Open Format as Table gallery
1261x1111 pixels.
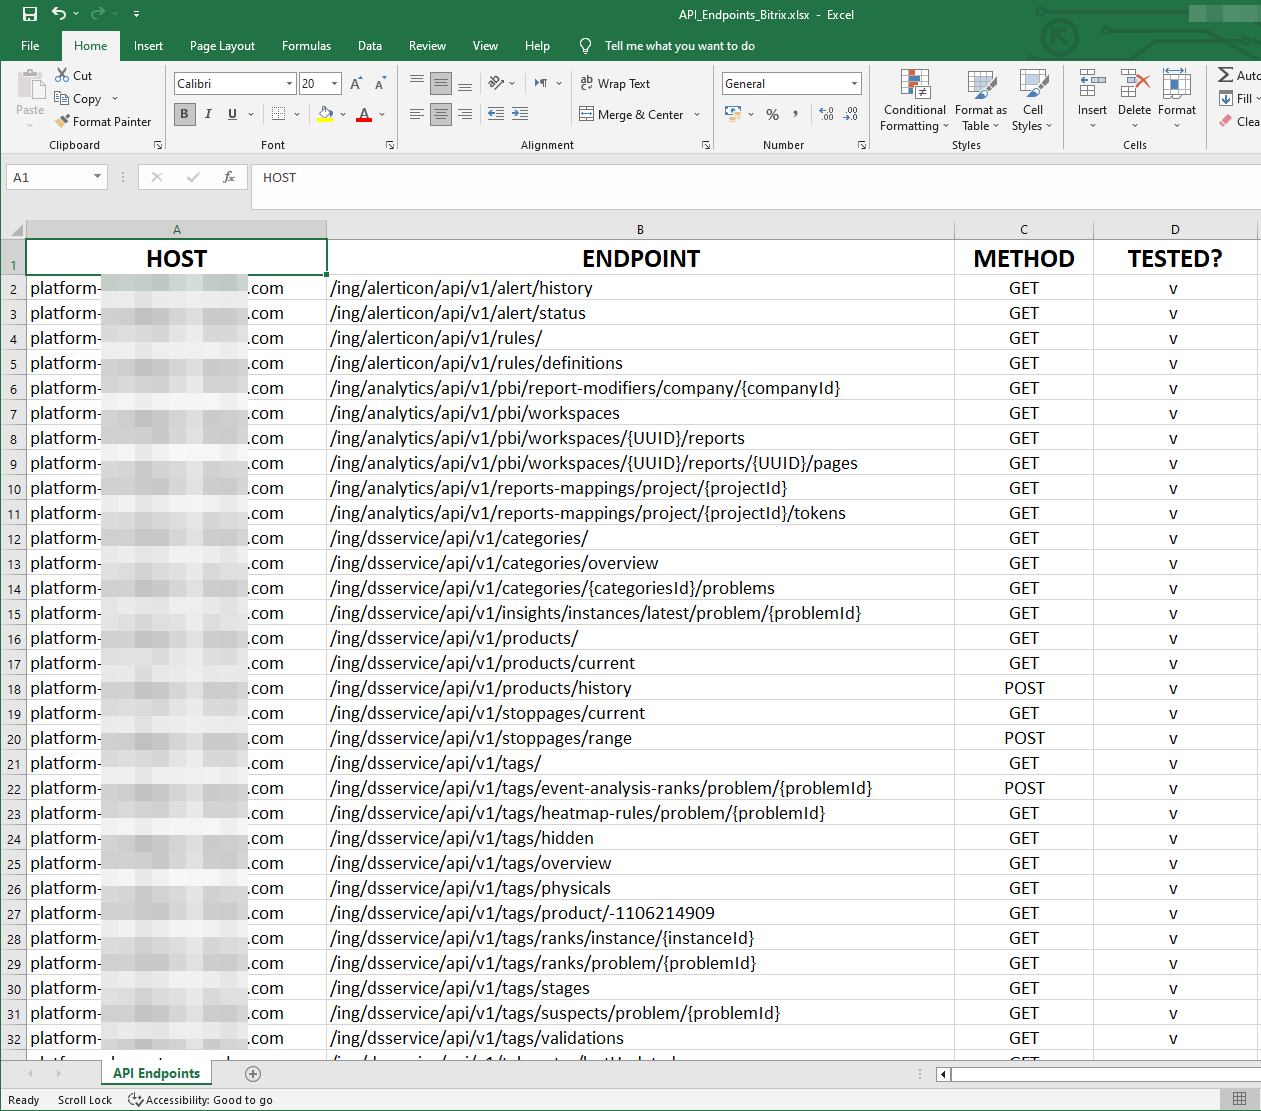(x=980, y=100)
